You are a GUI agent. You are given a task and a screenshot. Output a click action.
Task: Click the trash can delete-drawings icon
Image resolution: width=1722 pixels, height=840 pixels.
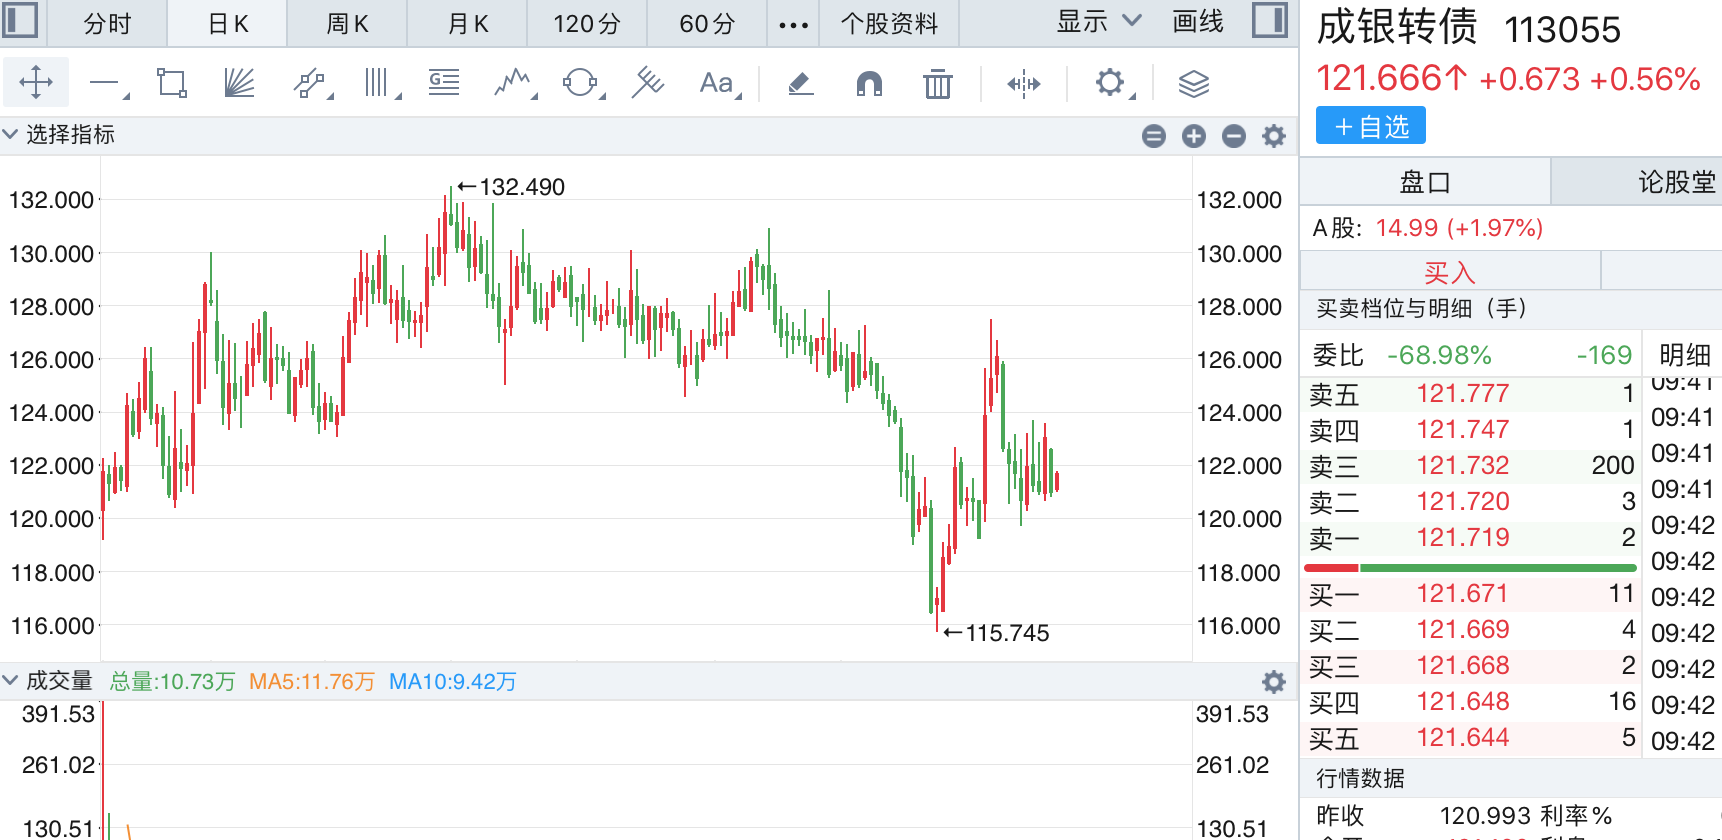tap(937, 83)
